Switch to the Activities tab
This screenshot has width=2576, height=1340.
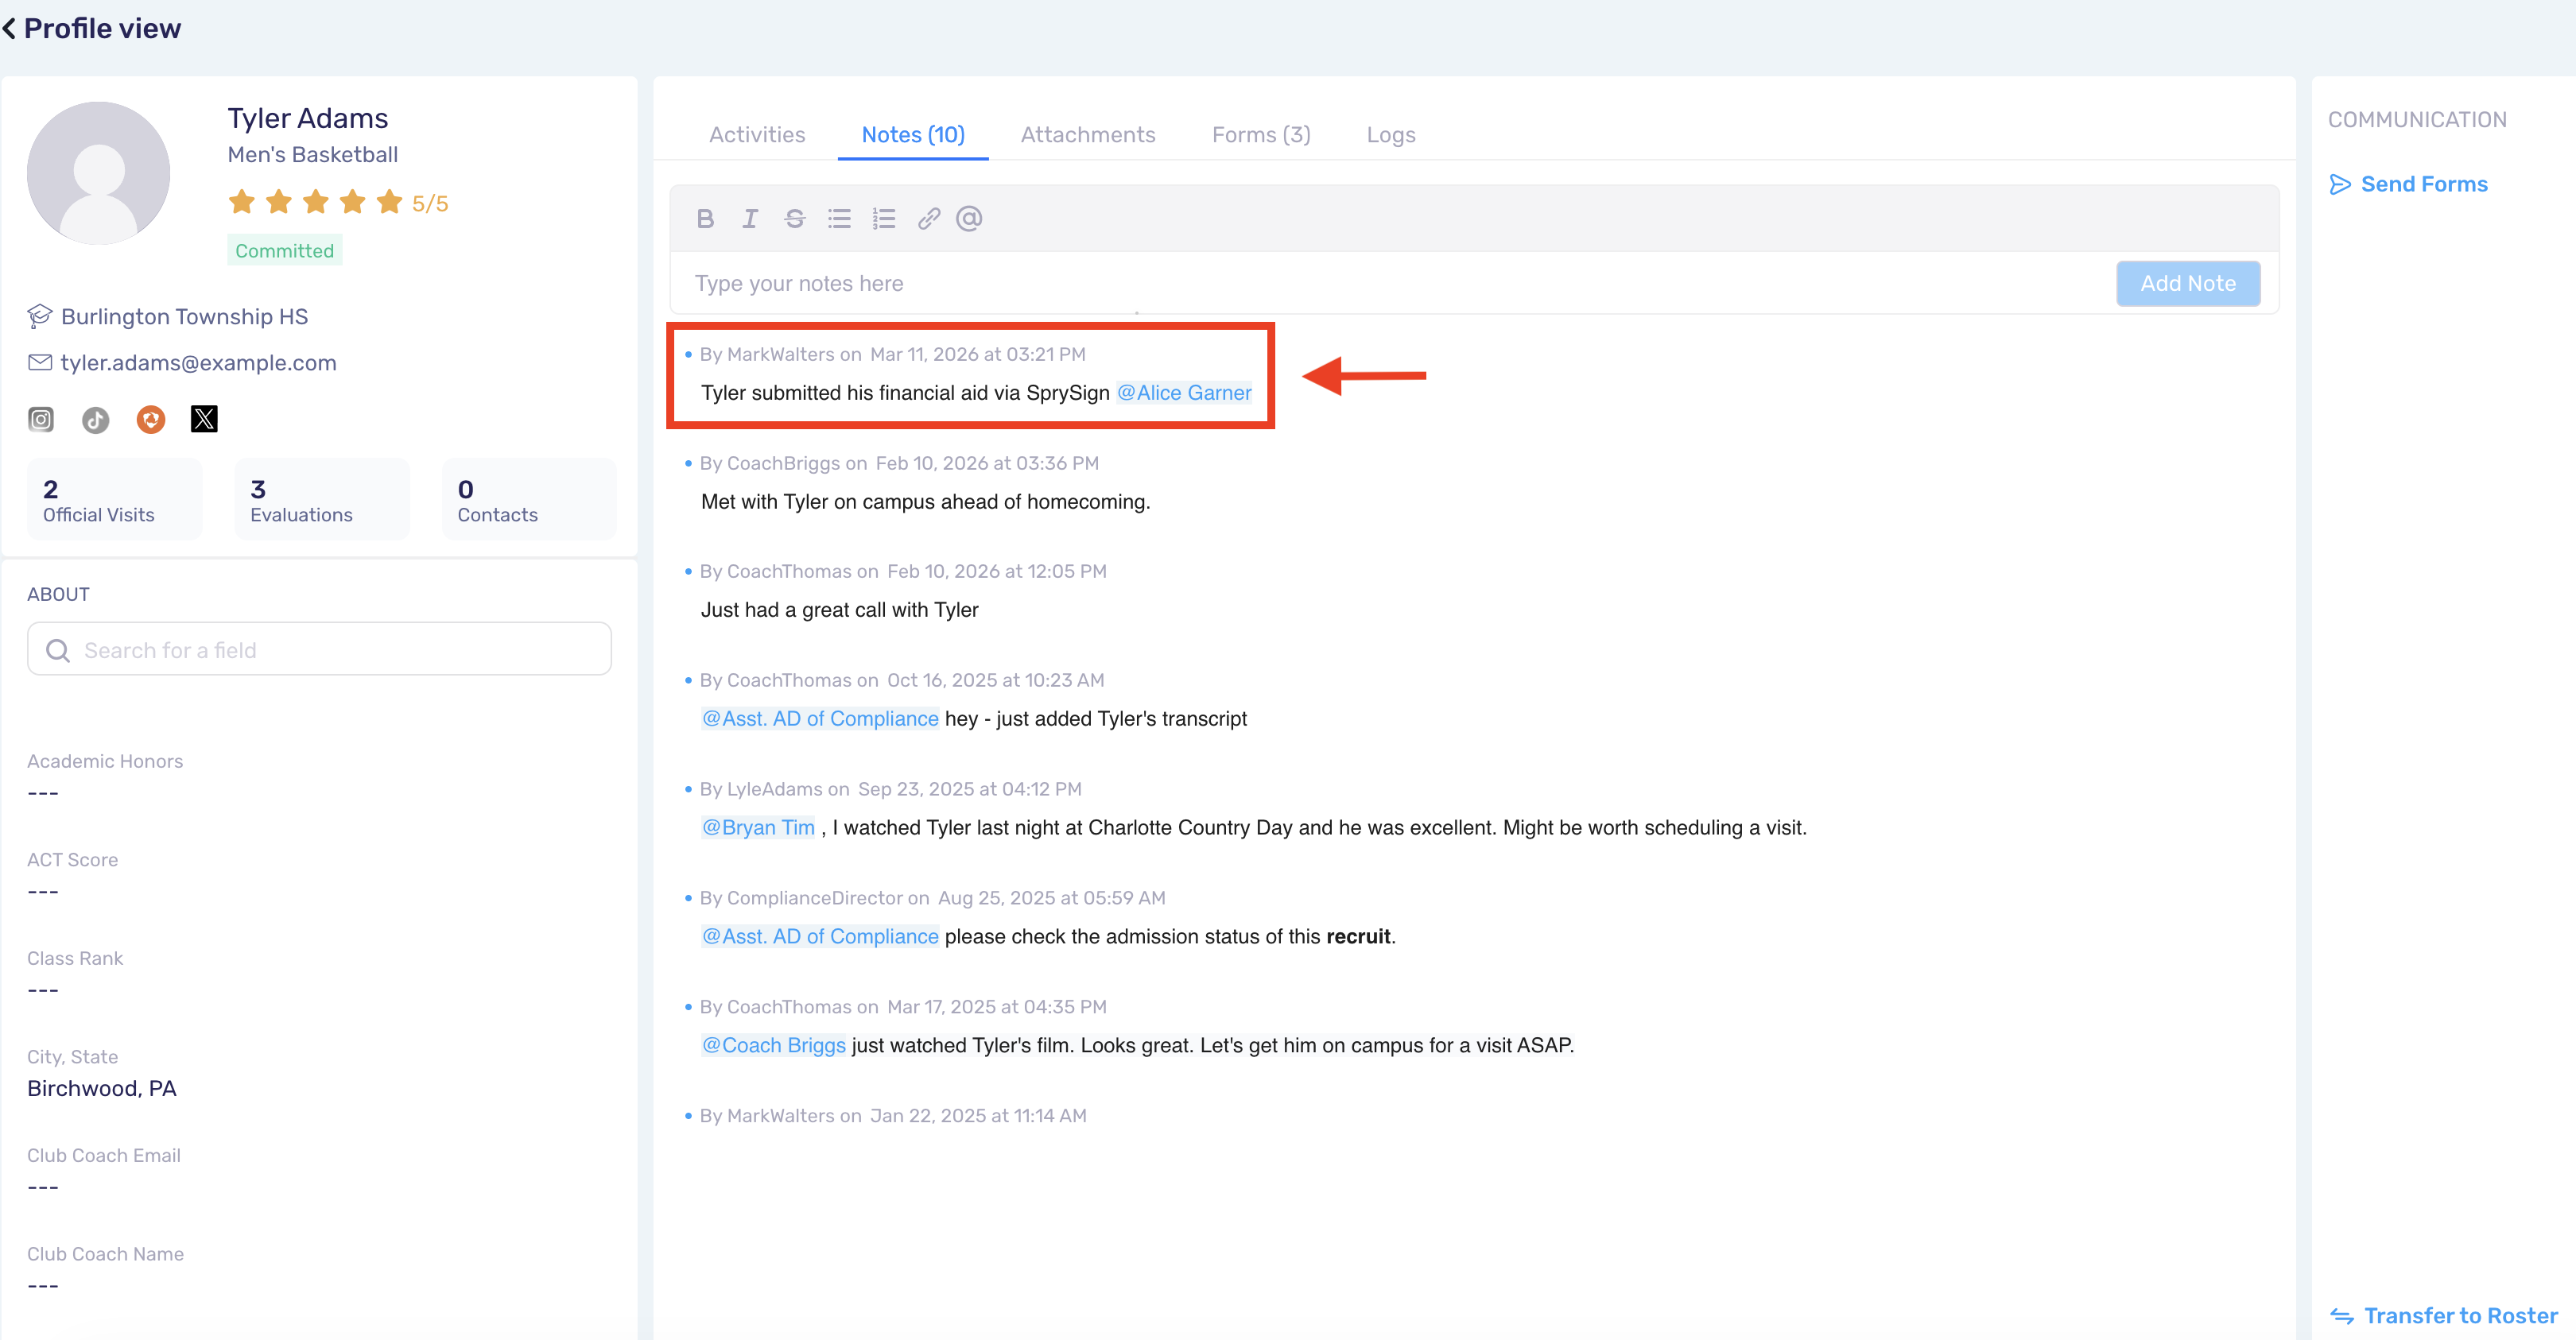click(x=757, y=134)
